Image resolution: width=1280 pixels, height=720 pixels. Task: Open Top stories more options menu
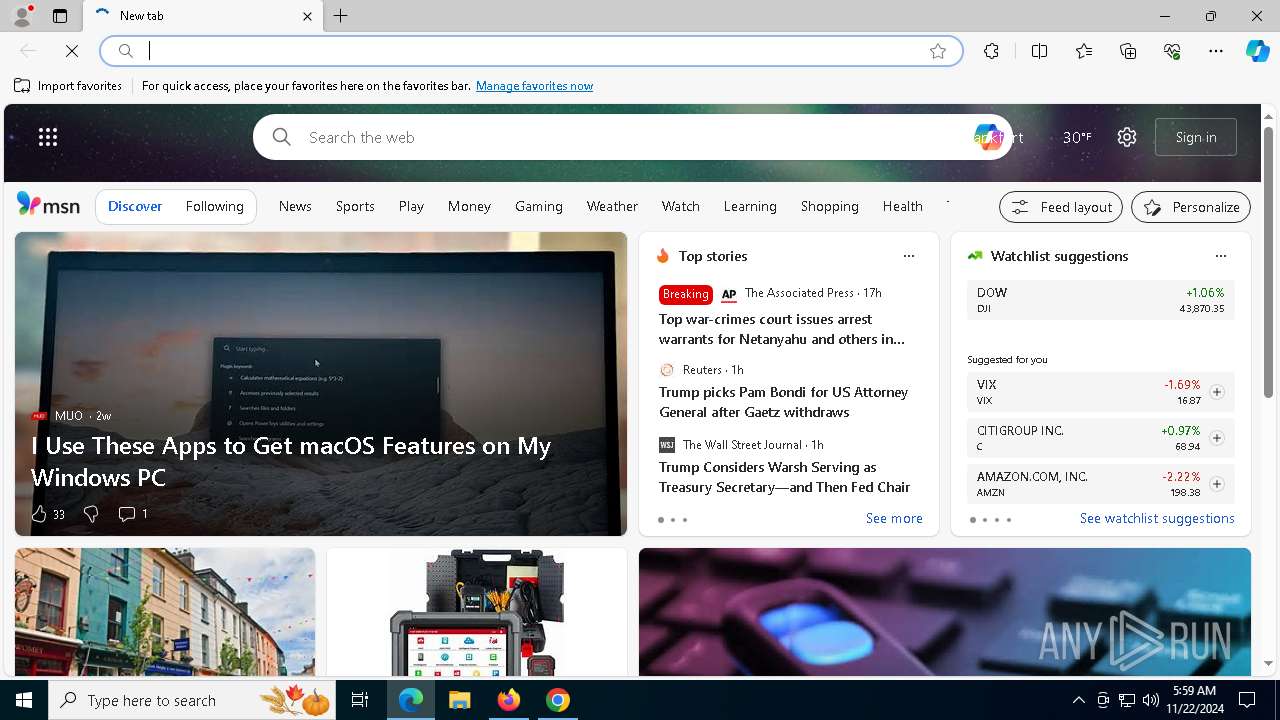point(909,256)
